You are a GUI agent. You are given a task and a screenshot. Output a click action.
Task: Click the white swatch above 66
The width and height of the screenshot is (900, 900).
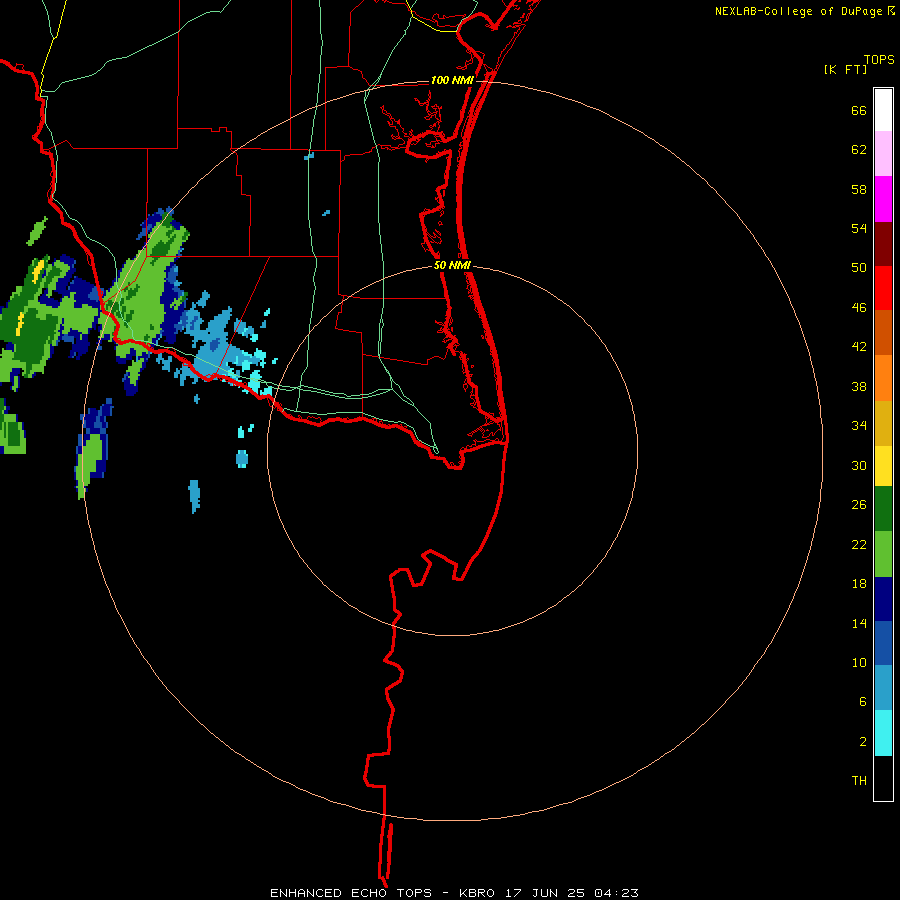pos(883,110)
